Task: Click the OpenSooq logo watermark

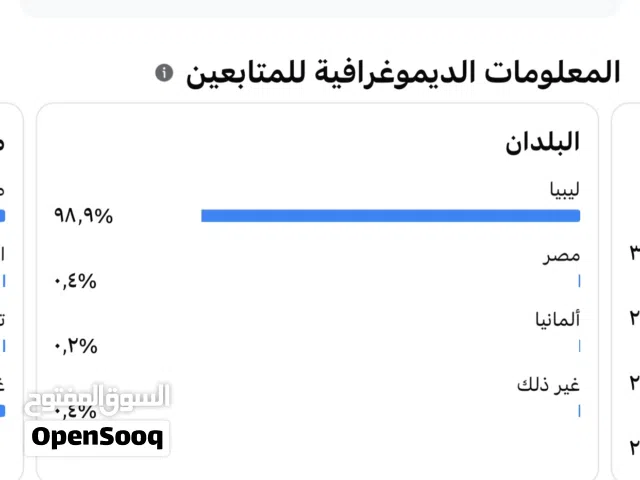Action: click(x=97, y=437)
